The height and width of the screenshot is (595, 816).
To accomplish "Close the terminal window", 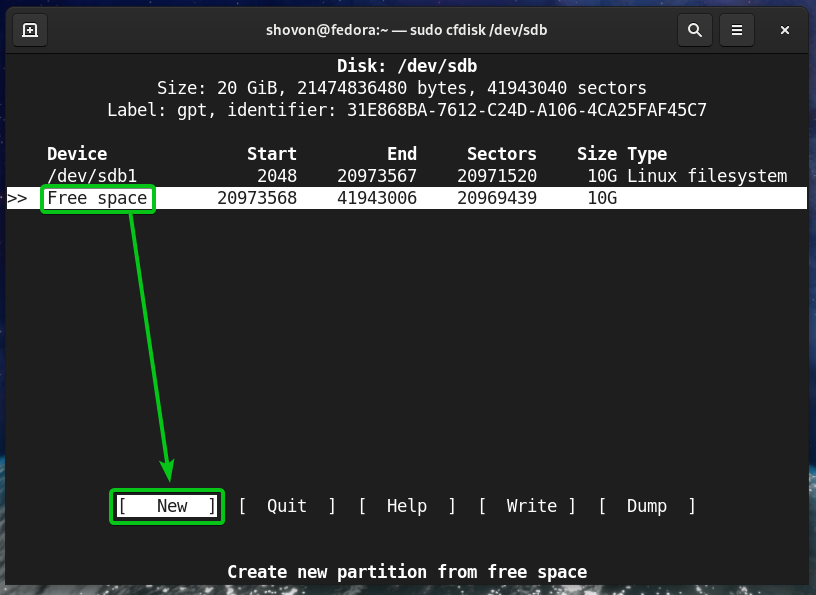I will (785, 30).
